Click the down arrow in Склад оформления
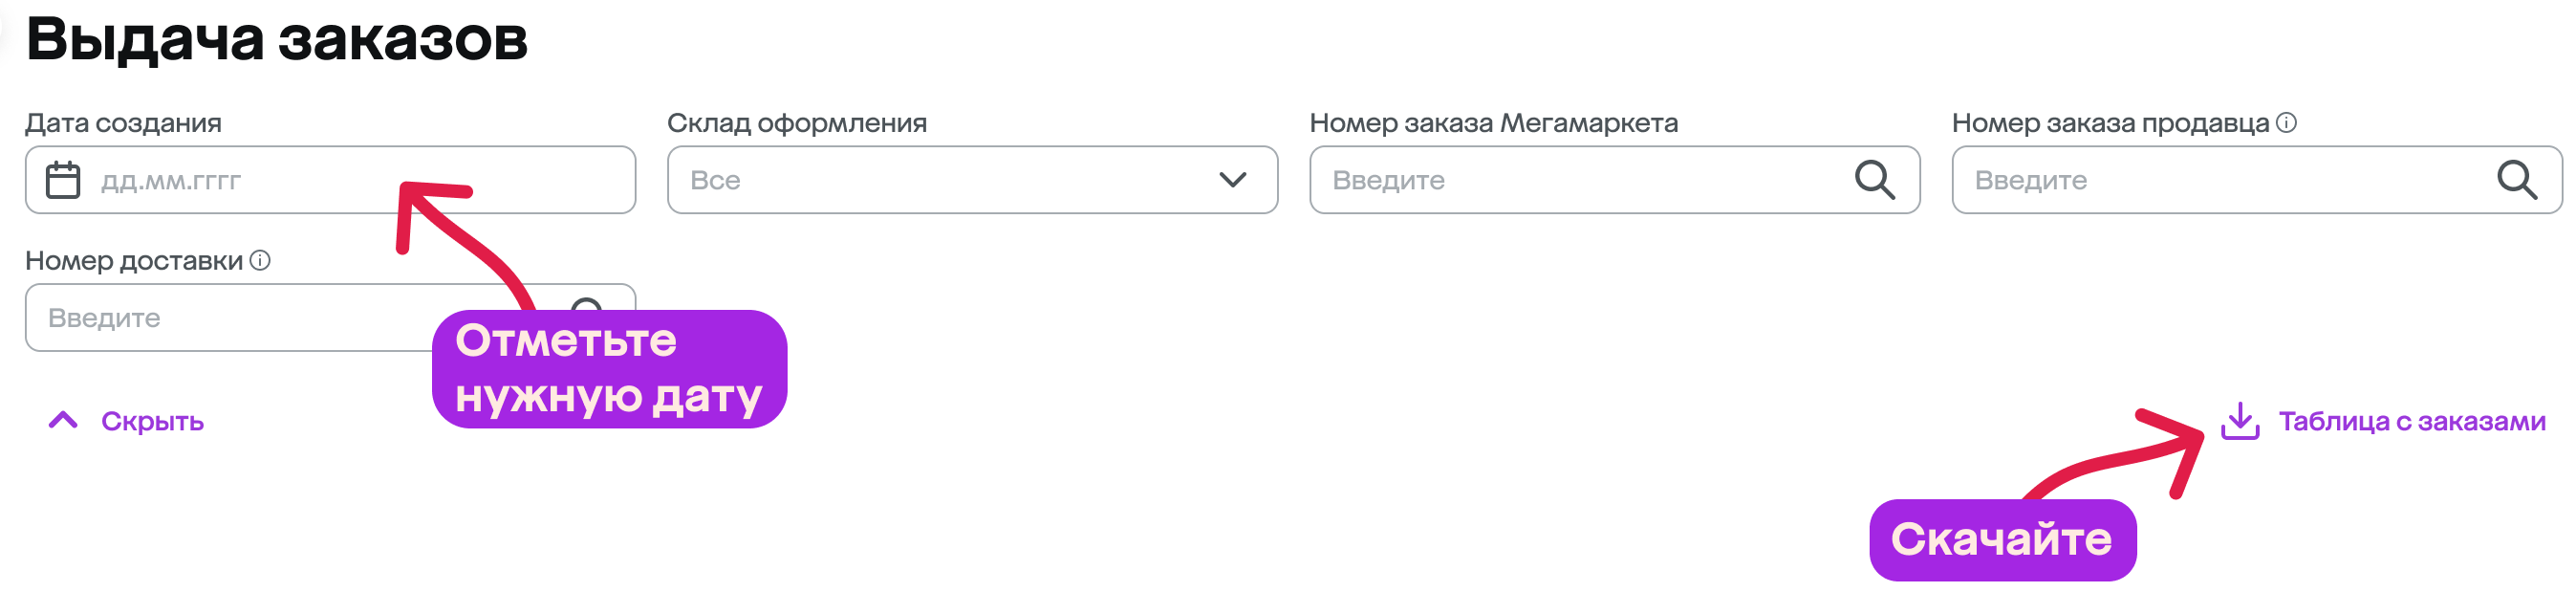The height and width of the screenshot is (592, 2576). tap(1232, 180)
